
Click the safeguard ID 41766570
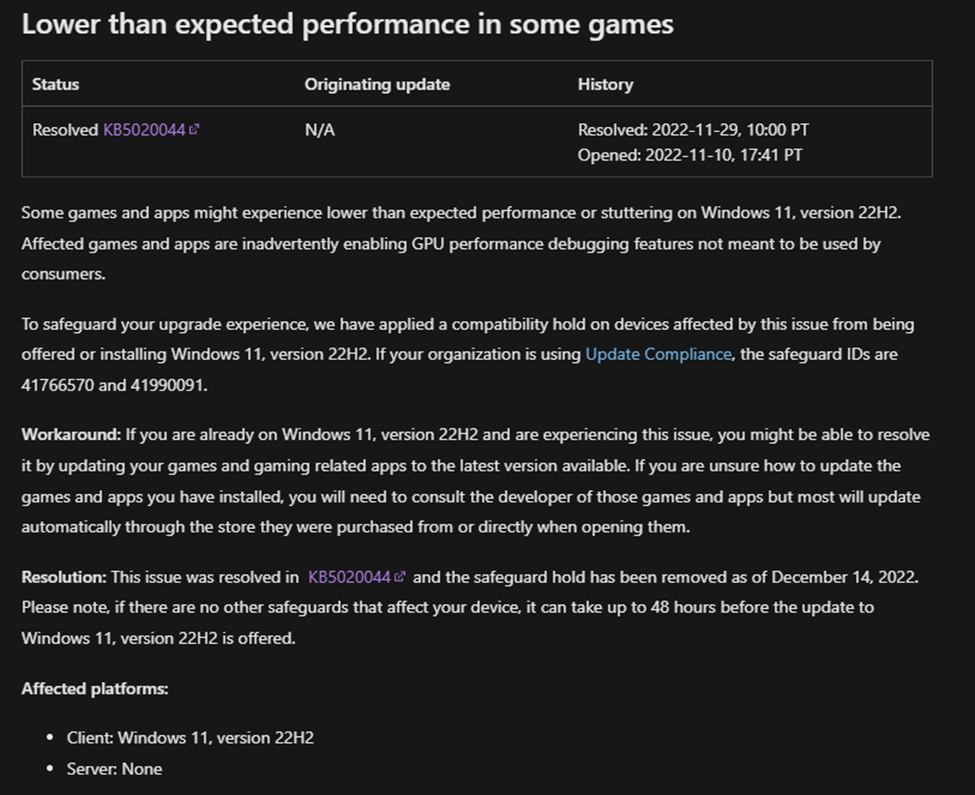[x=58, y=385]
